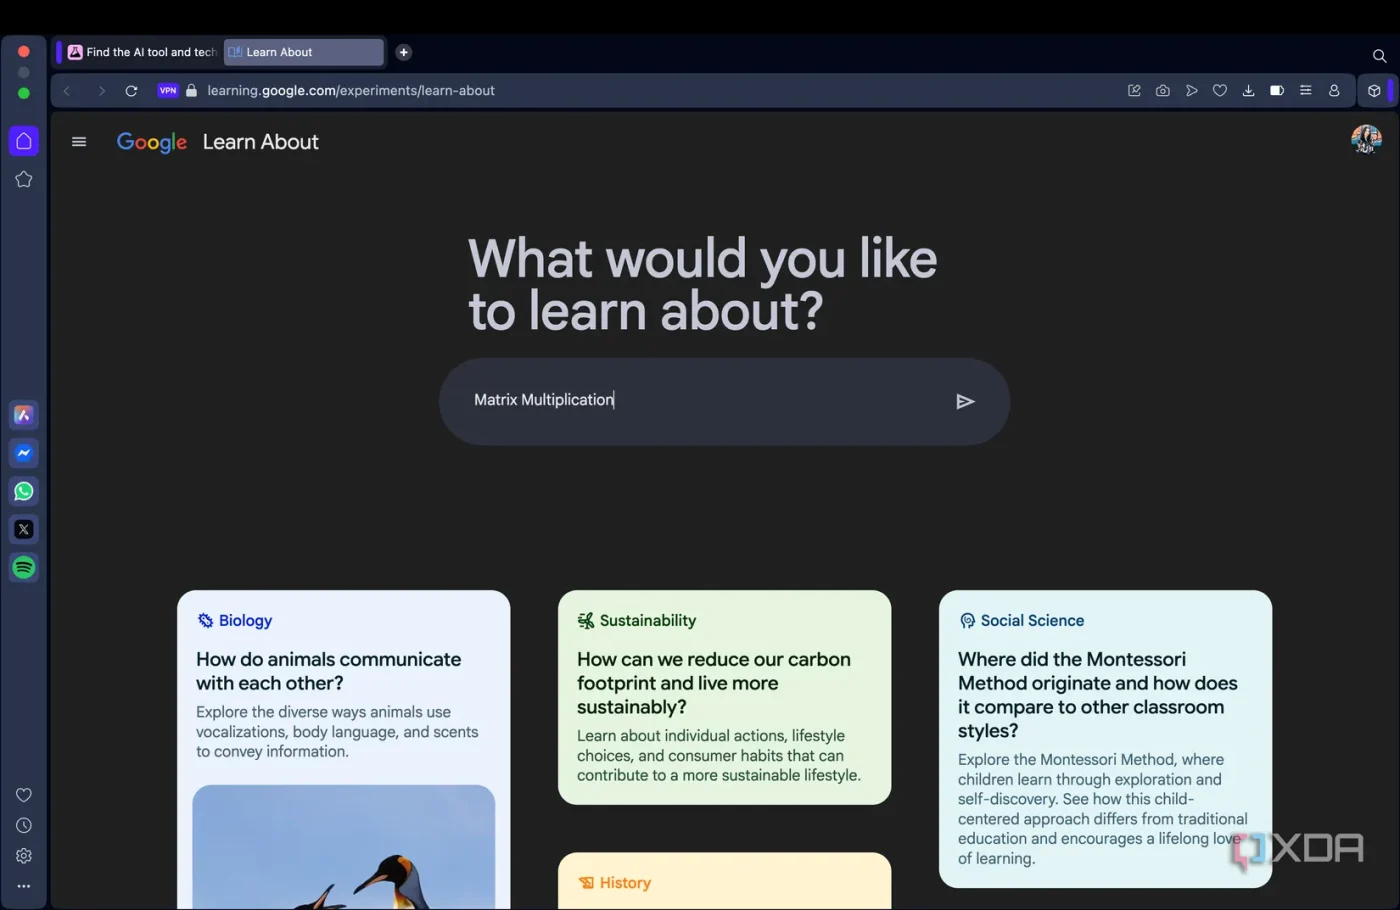Click the new tab plus button
1400x910 pixels.
coord(404,52)
